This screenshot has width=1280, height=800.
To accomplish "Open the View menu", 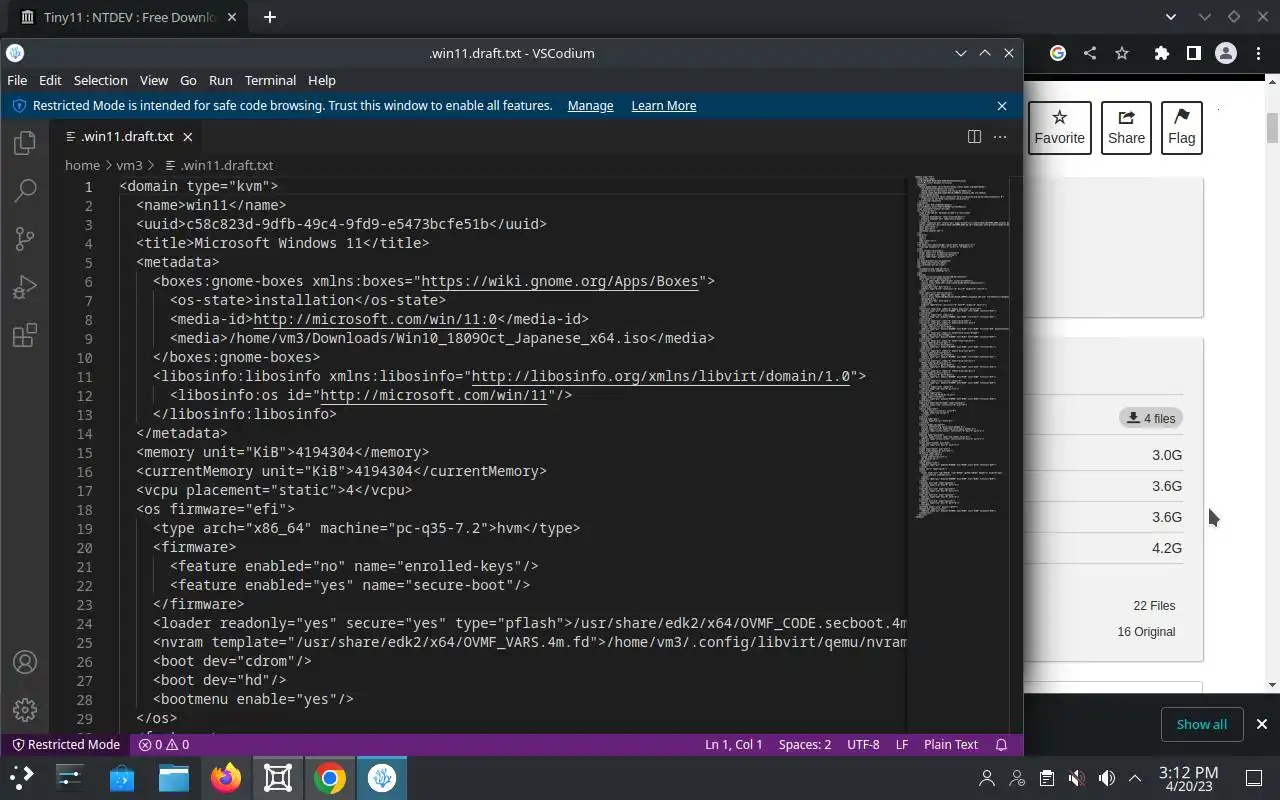I will (x=153, y=80).
